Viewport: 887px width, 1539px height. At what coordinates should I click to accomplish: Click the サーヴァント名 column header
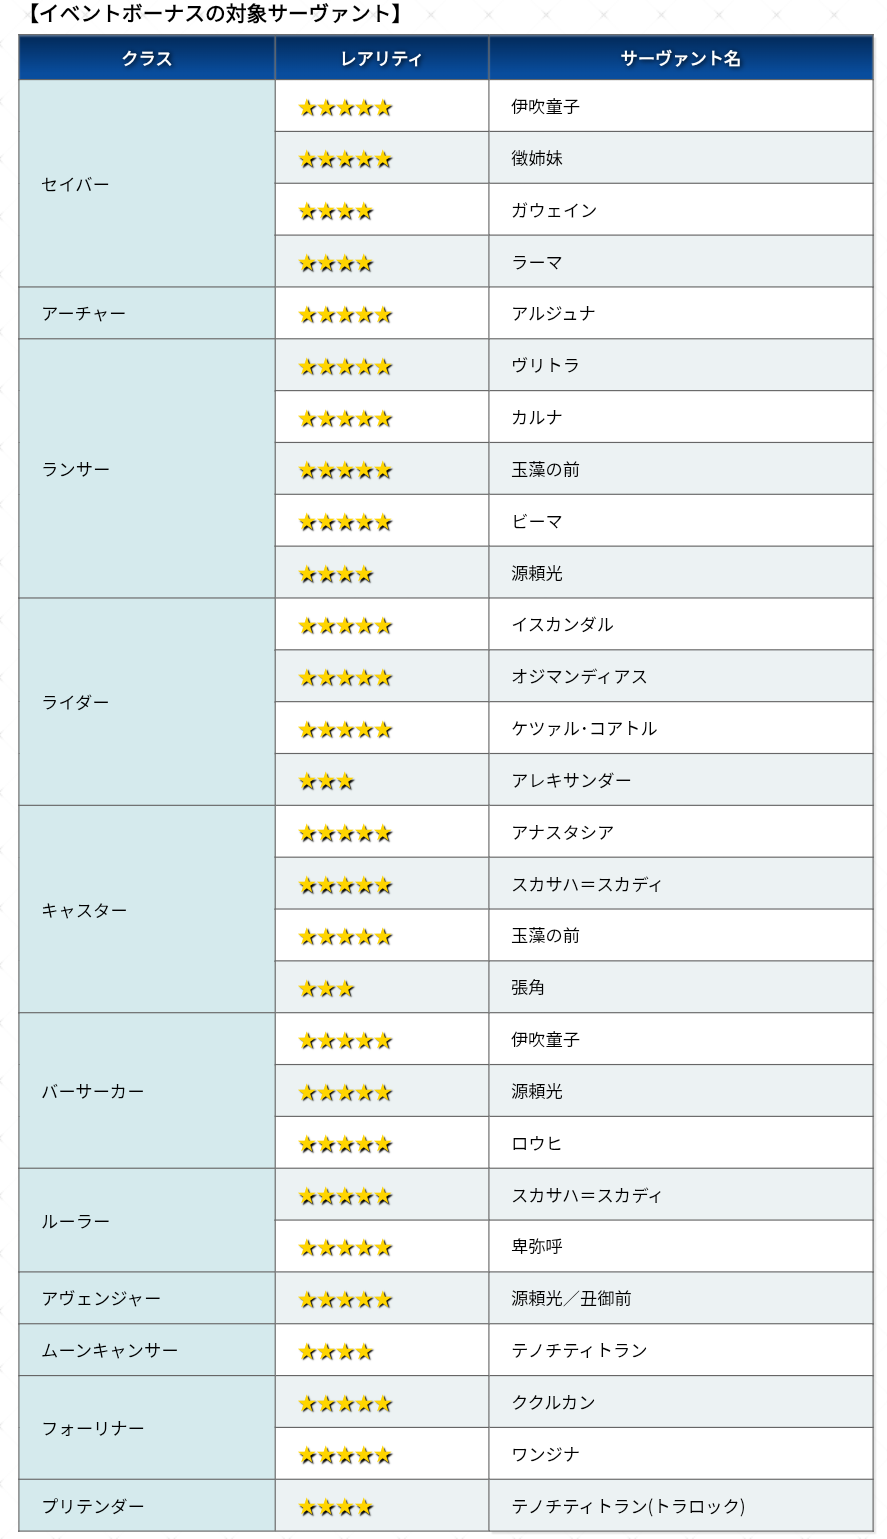681,58
